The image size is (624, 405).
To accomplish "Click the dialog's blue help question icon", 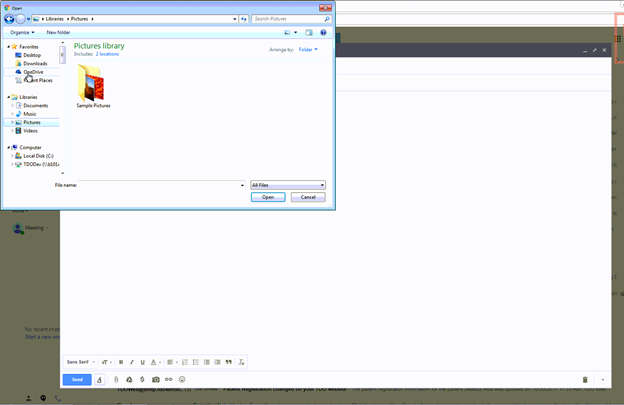I will coord(323,32).
